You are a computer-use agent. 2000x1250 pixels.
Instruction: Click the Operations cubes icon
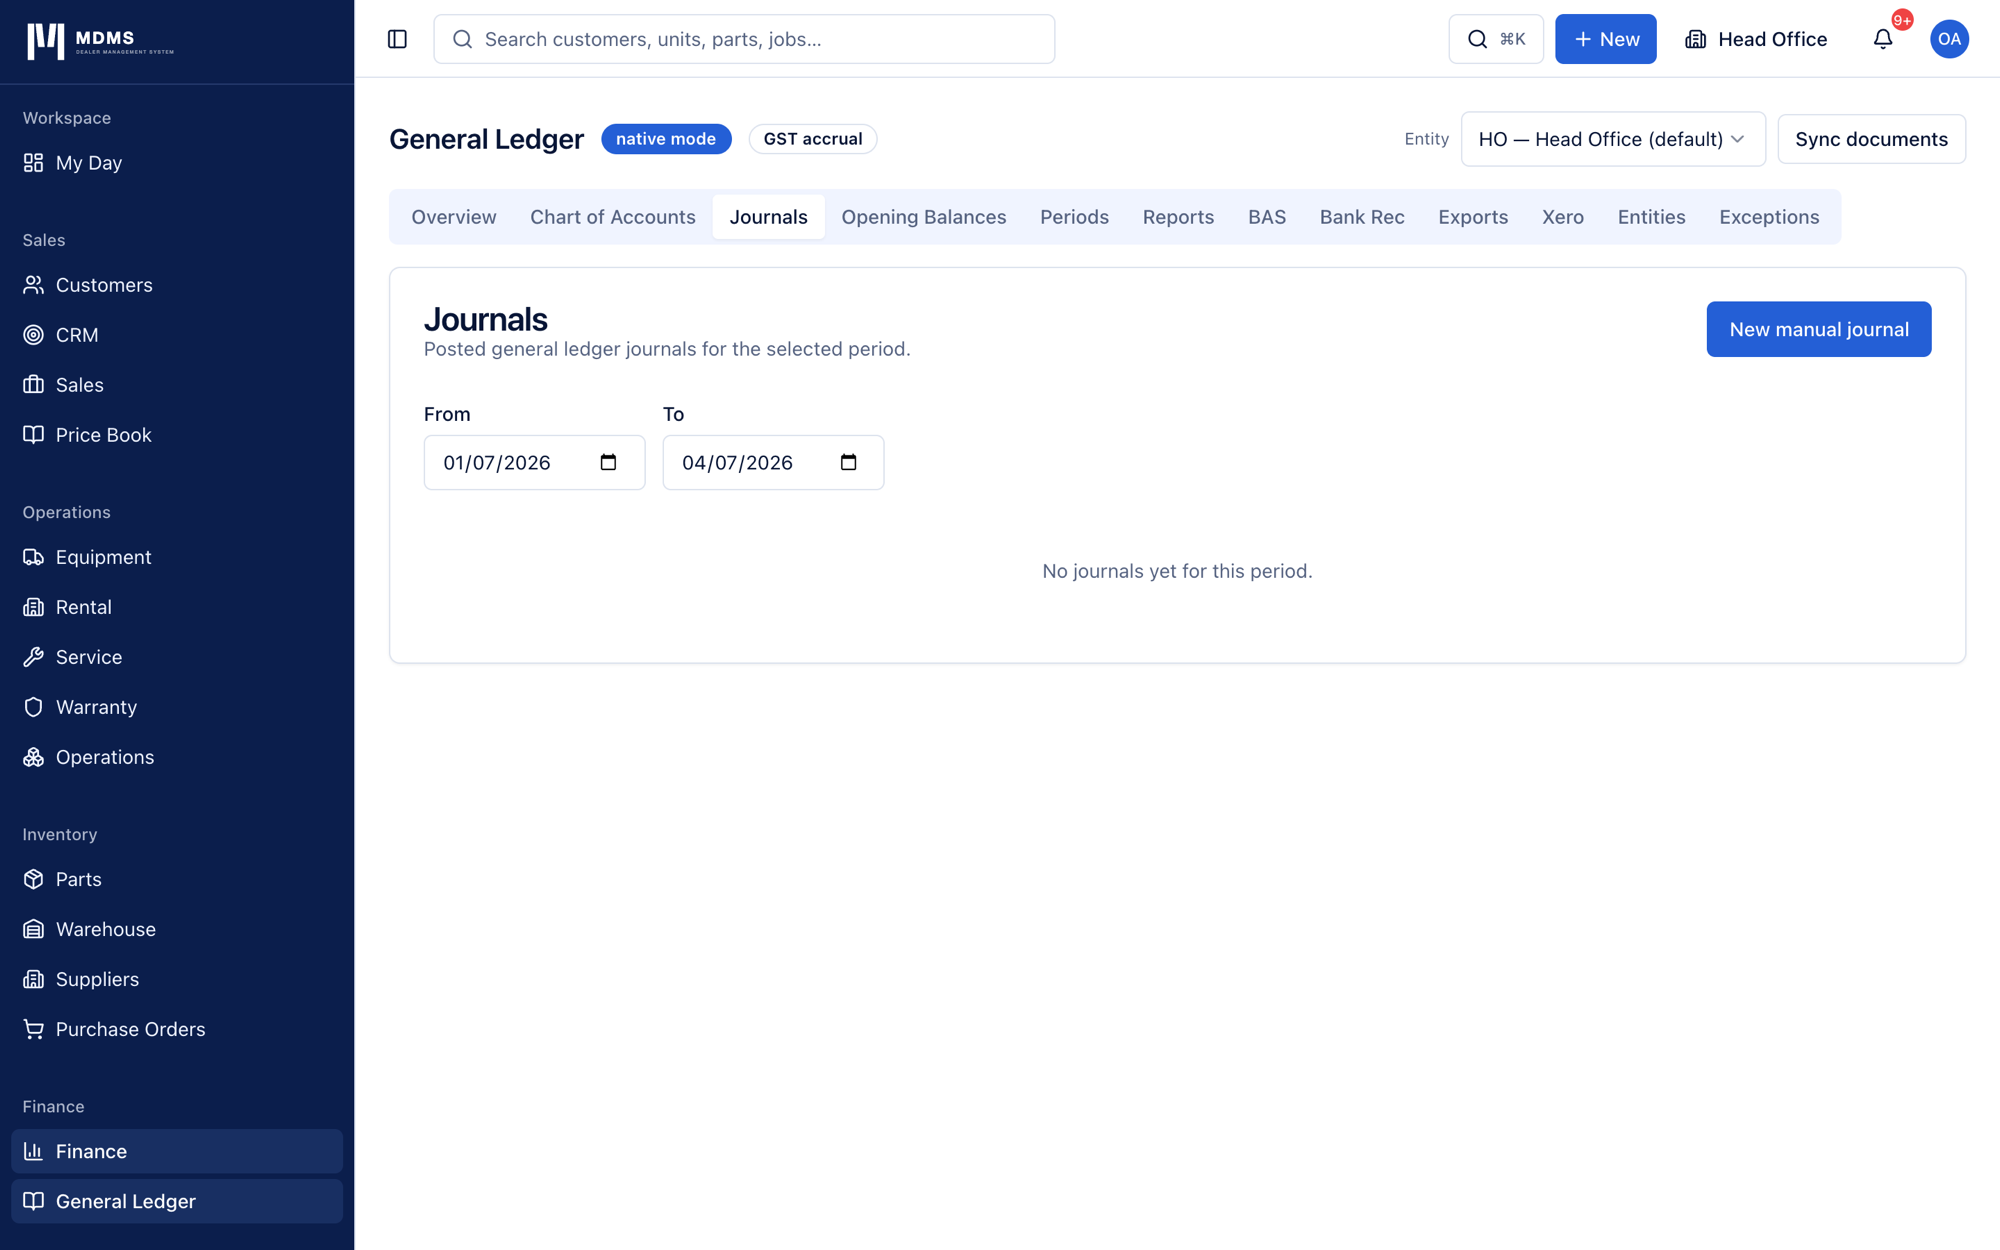33,757
